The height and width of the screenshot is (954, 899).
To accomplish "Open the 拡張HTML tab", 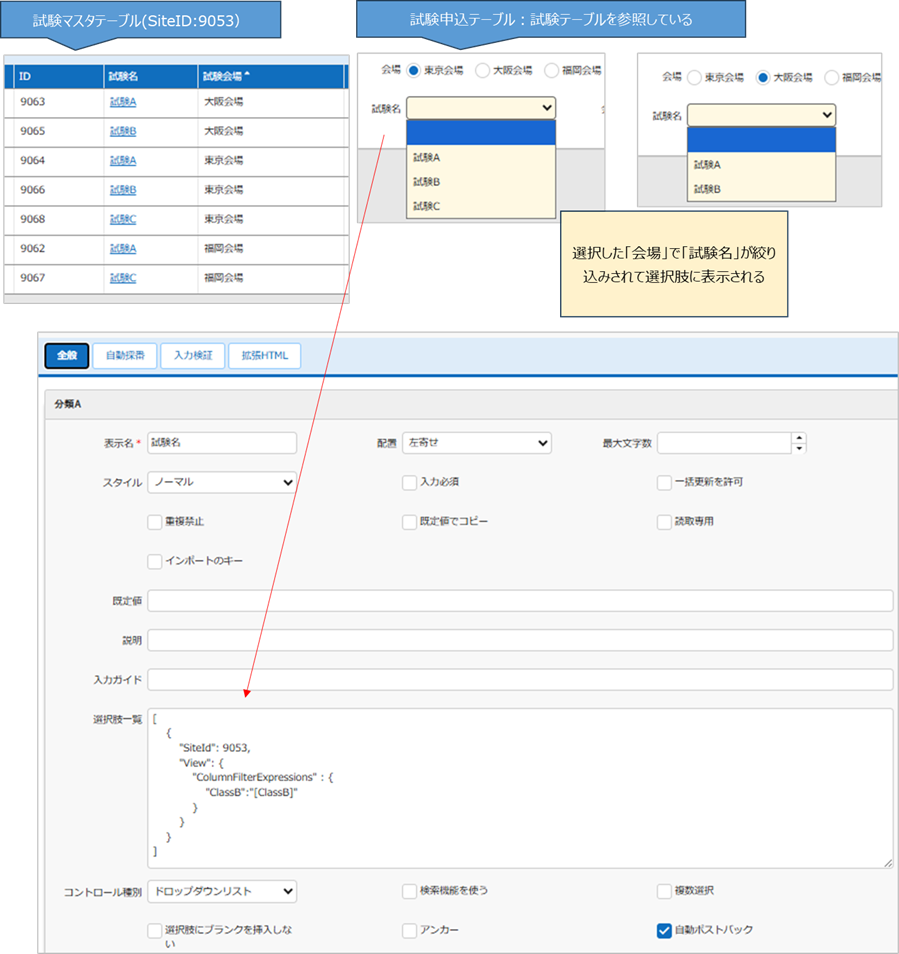I will point(264,356).
